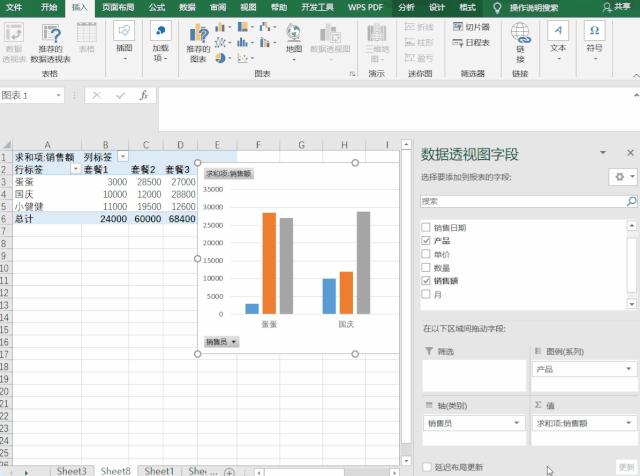
Task: Insert a statistic histogram chart
Action: click(245, 42)
